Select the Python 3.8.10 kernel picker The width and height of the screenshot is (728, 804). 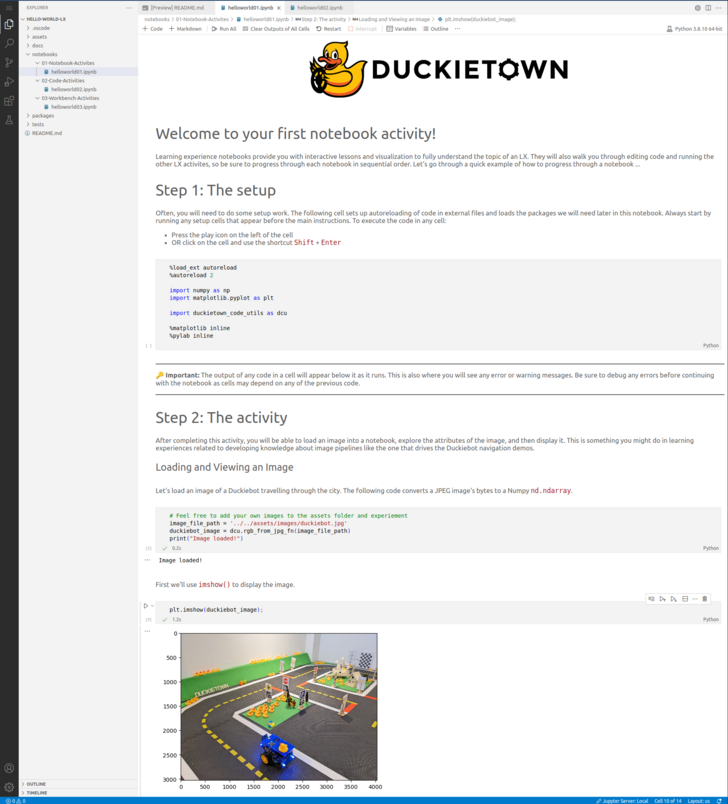(x=694, y=29)
